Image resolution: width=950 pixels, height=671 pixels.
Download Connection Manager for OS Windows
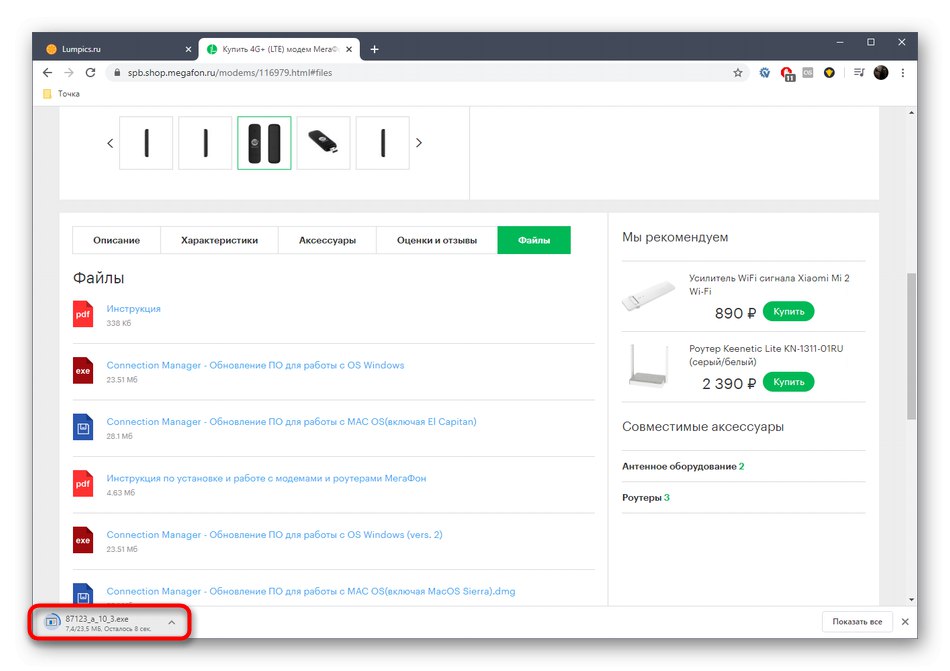pos(255,365)
